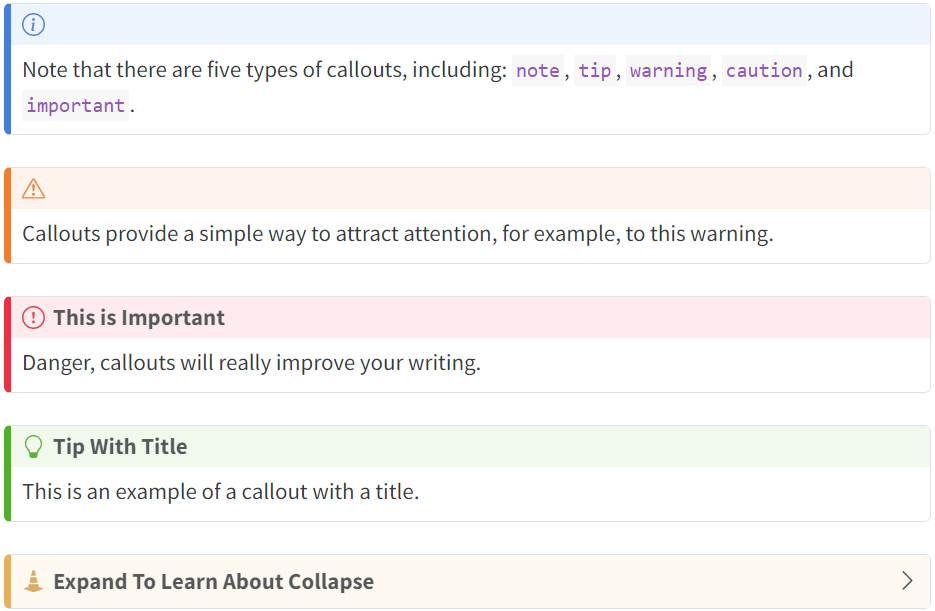The height and width of the screenshot is (611, 935).
Task: Click the 'tip' inline code term
Action: pyautogui.click(x=595, y=70)
